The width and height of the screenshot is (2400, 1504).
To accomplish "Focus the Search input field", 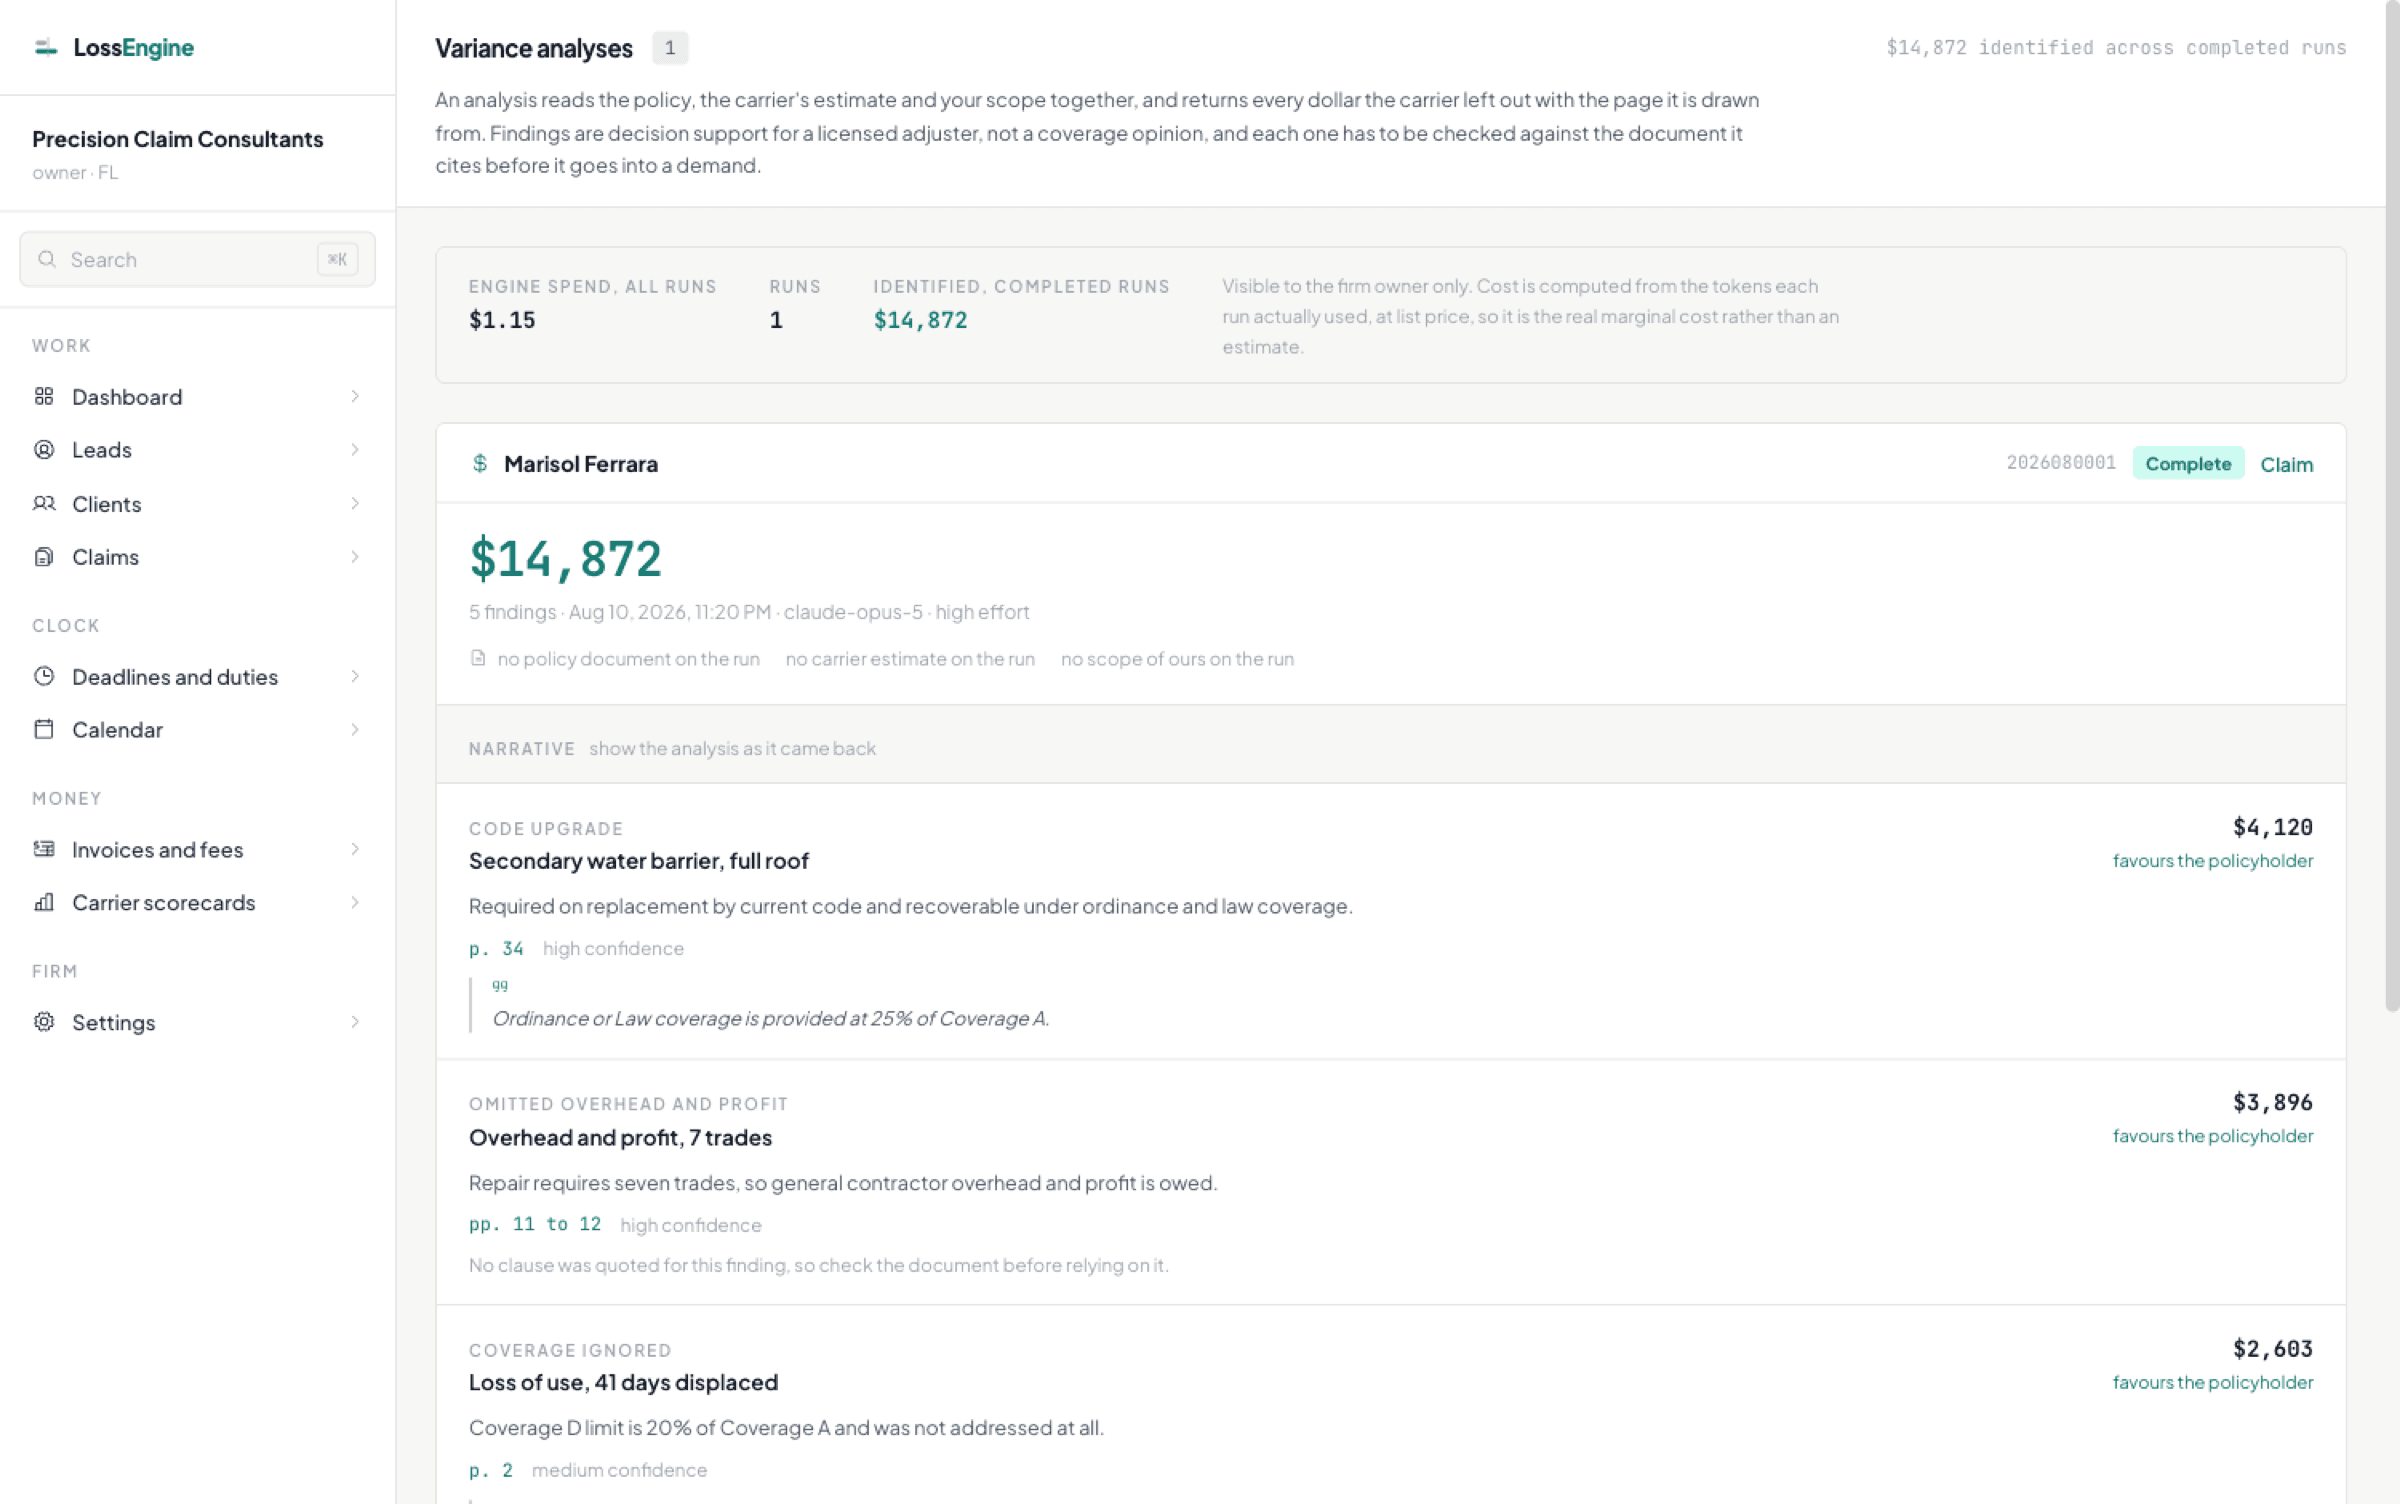I will coord(197,260).
